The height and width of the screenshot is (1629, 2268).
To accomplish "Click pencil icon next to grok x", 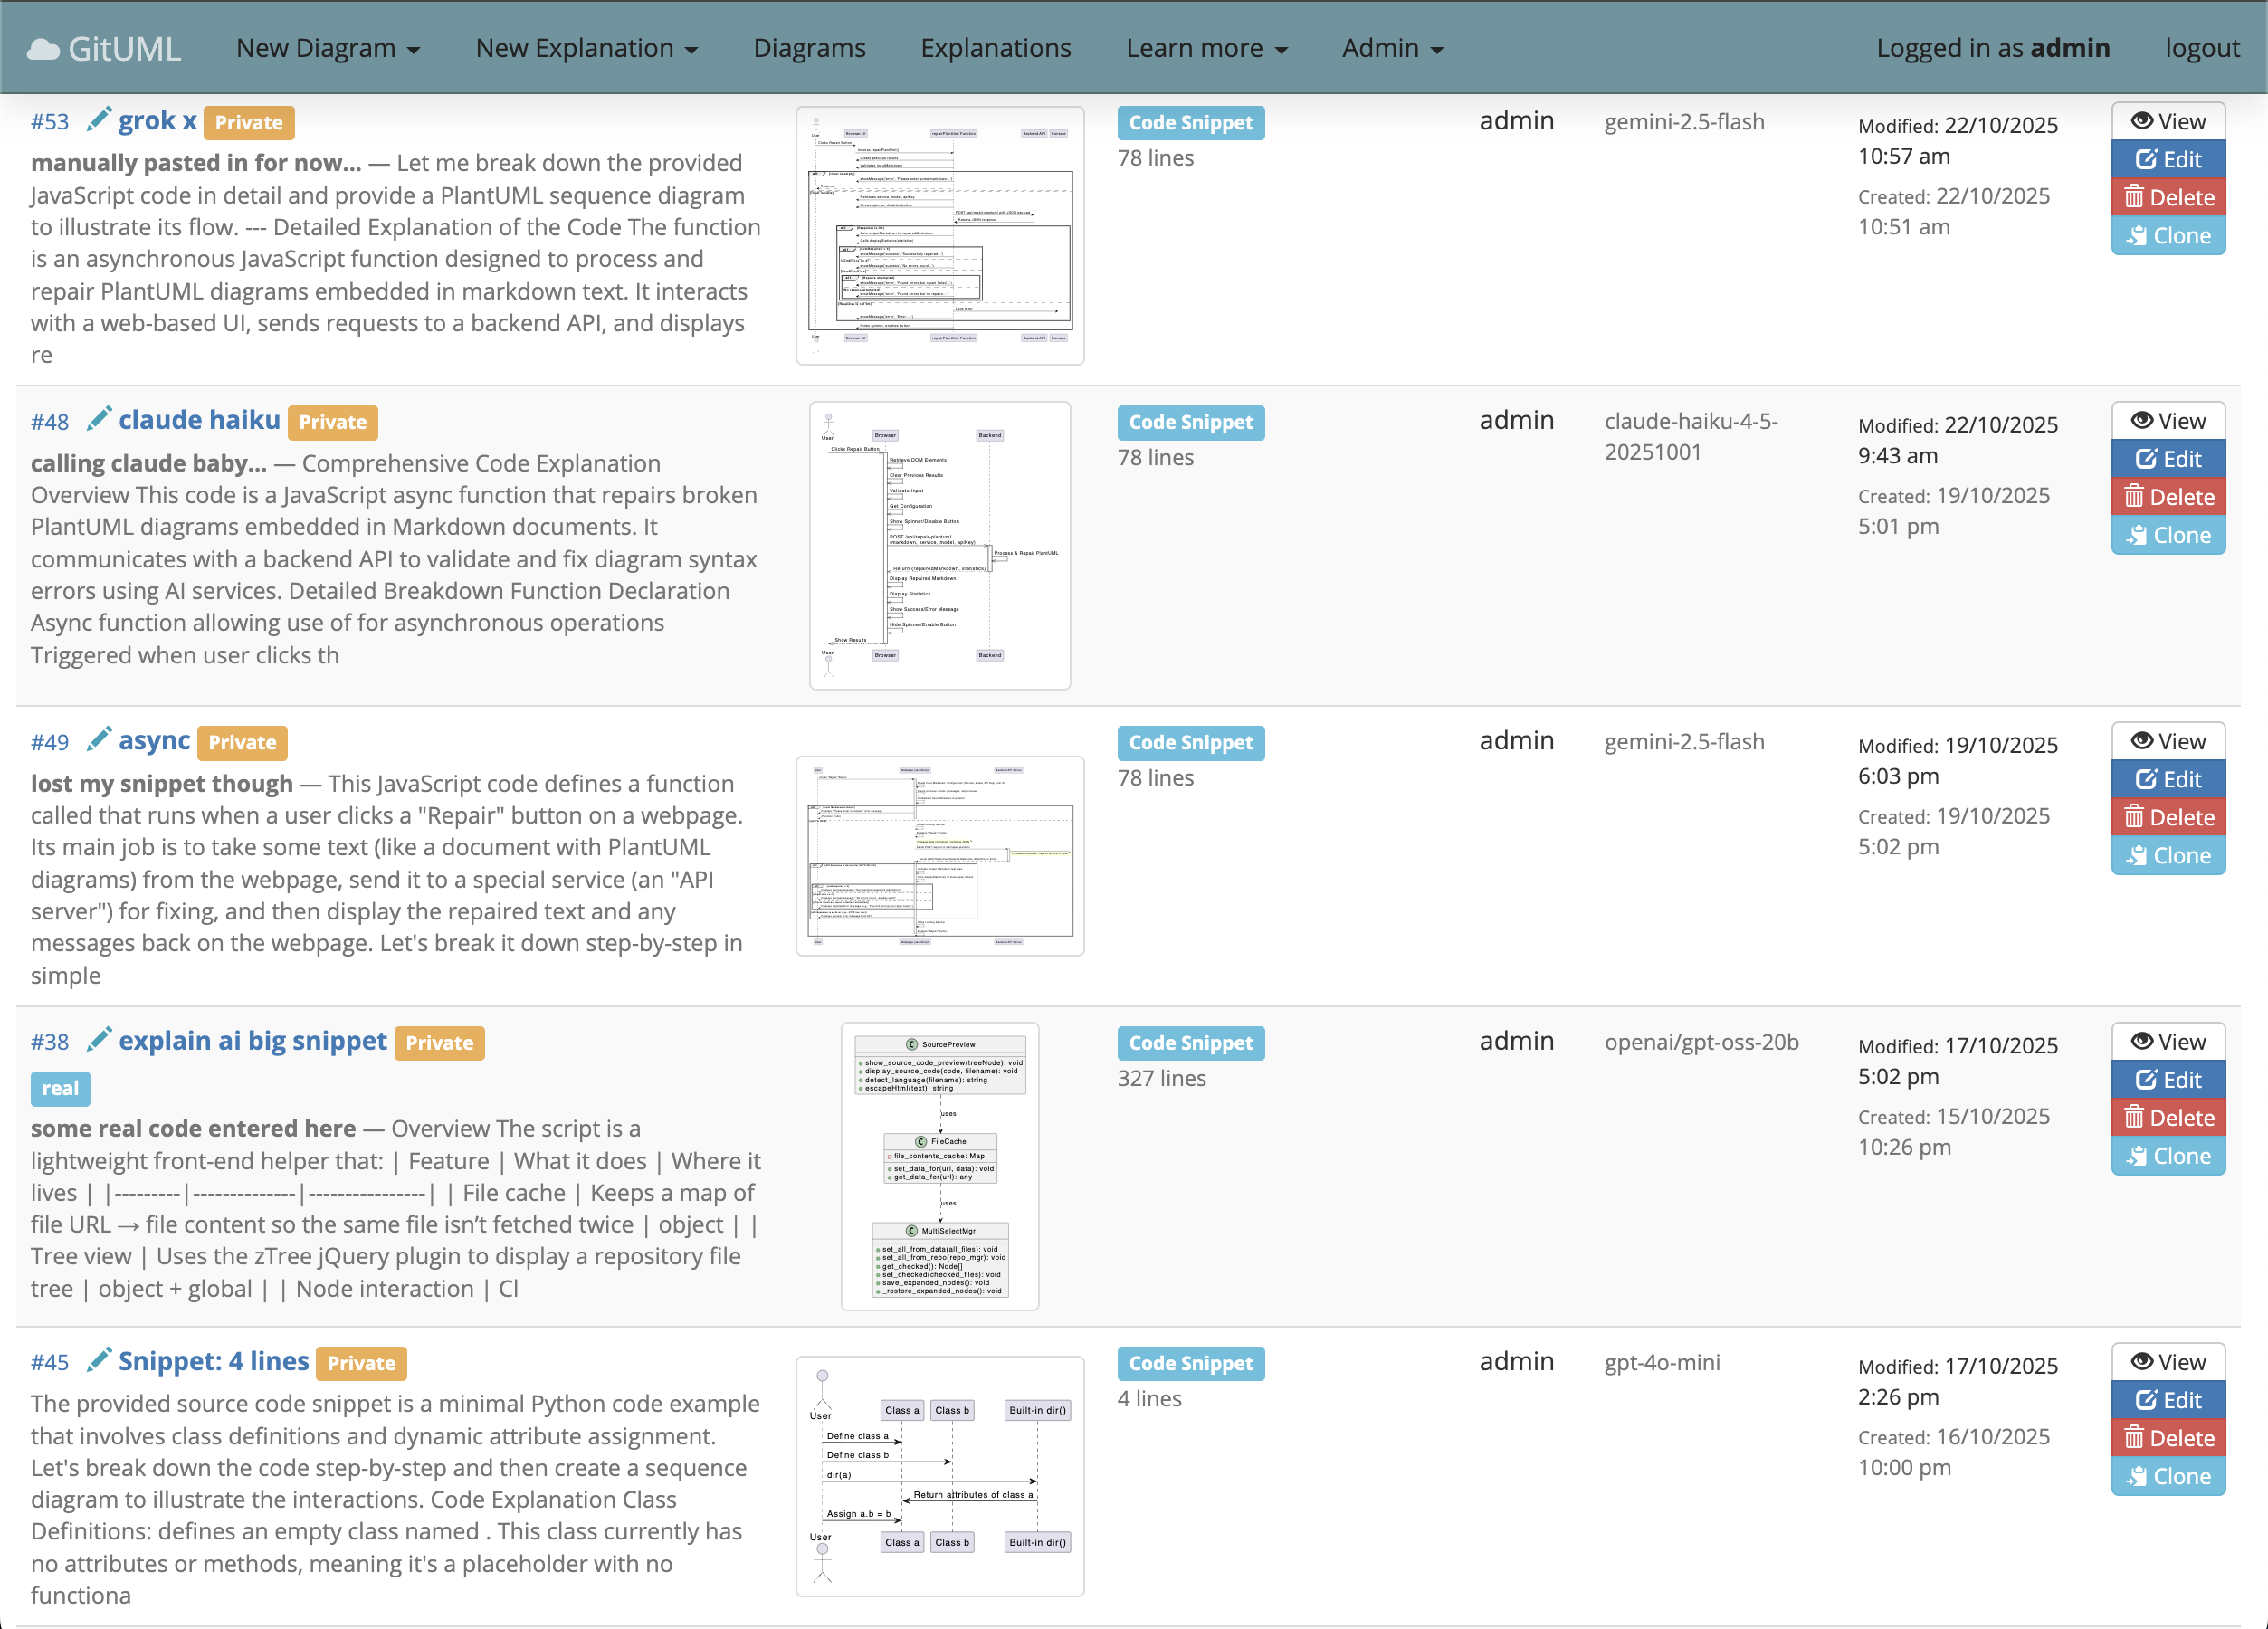I will click(x=98, y=121).
